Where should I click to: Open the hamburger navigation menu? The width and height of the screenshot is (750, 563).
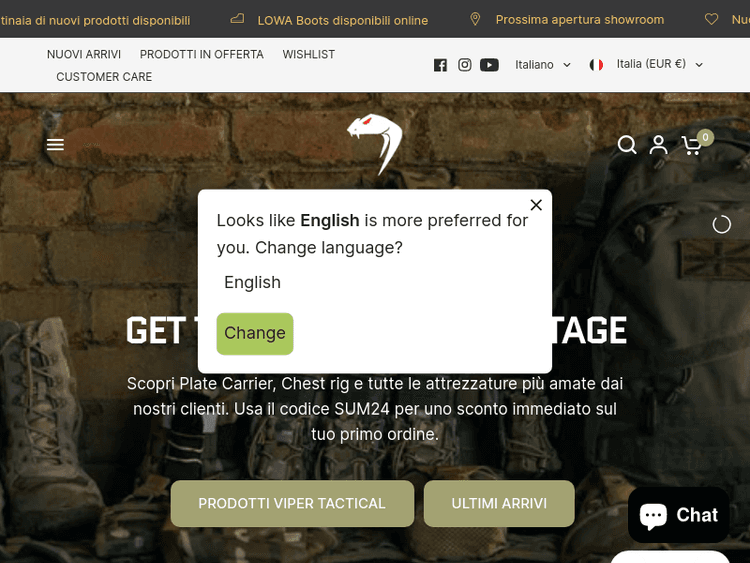[55, 144]
